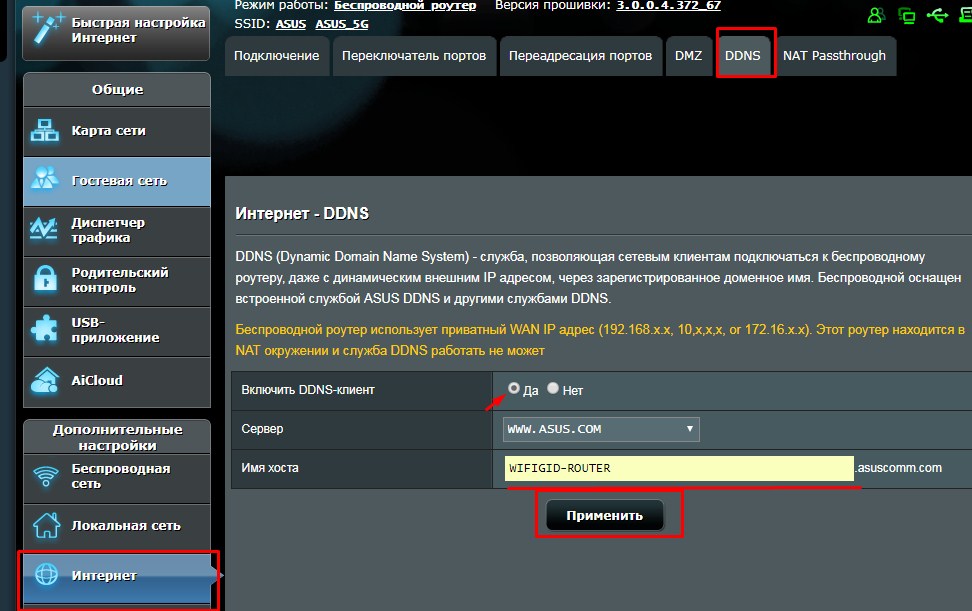Screen dimensions: 972x611
Task: Click the Применить apply button
Action: click(x=604, y=516)
